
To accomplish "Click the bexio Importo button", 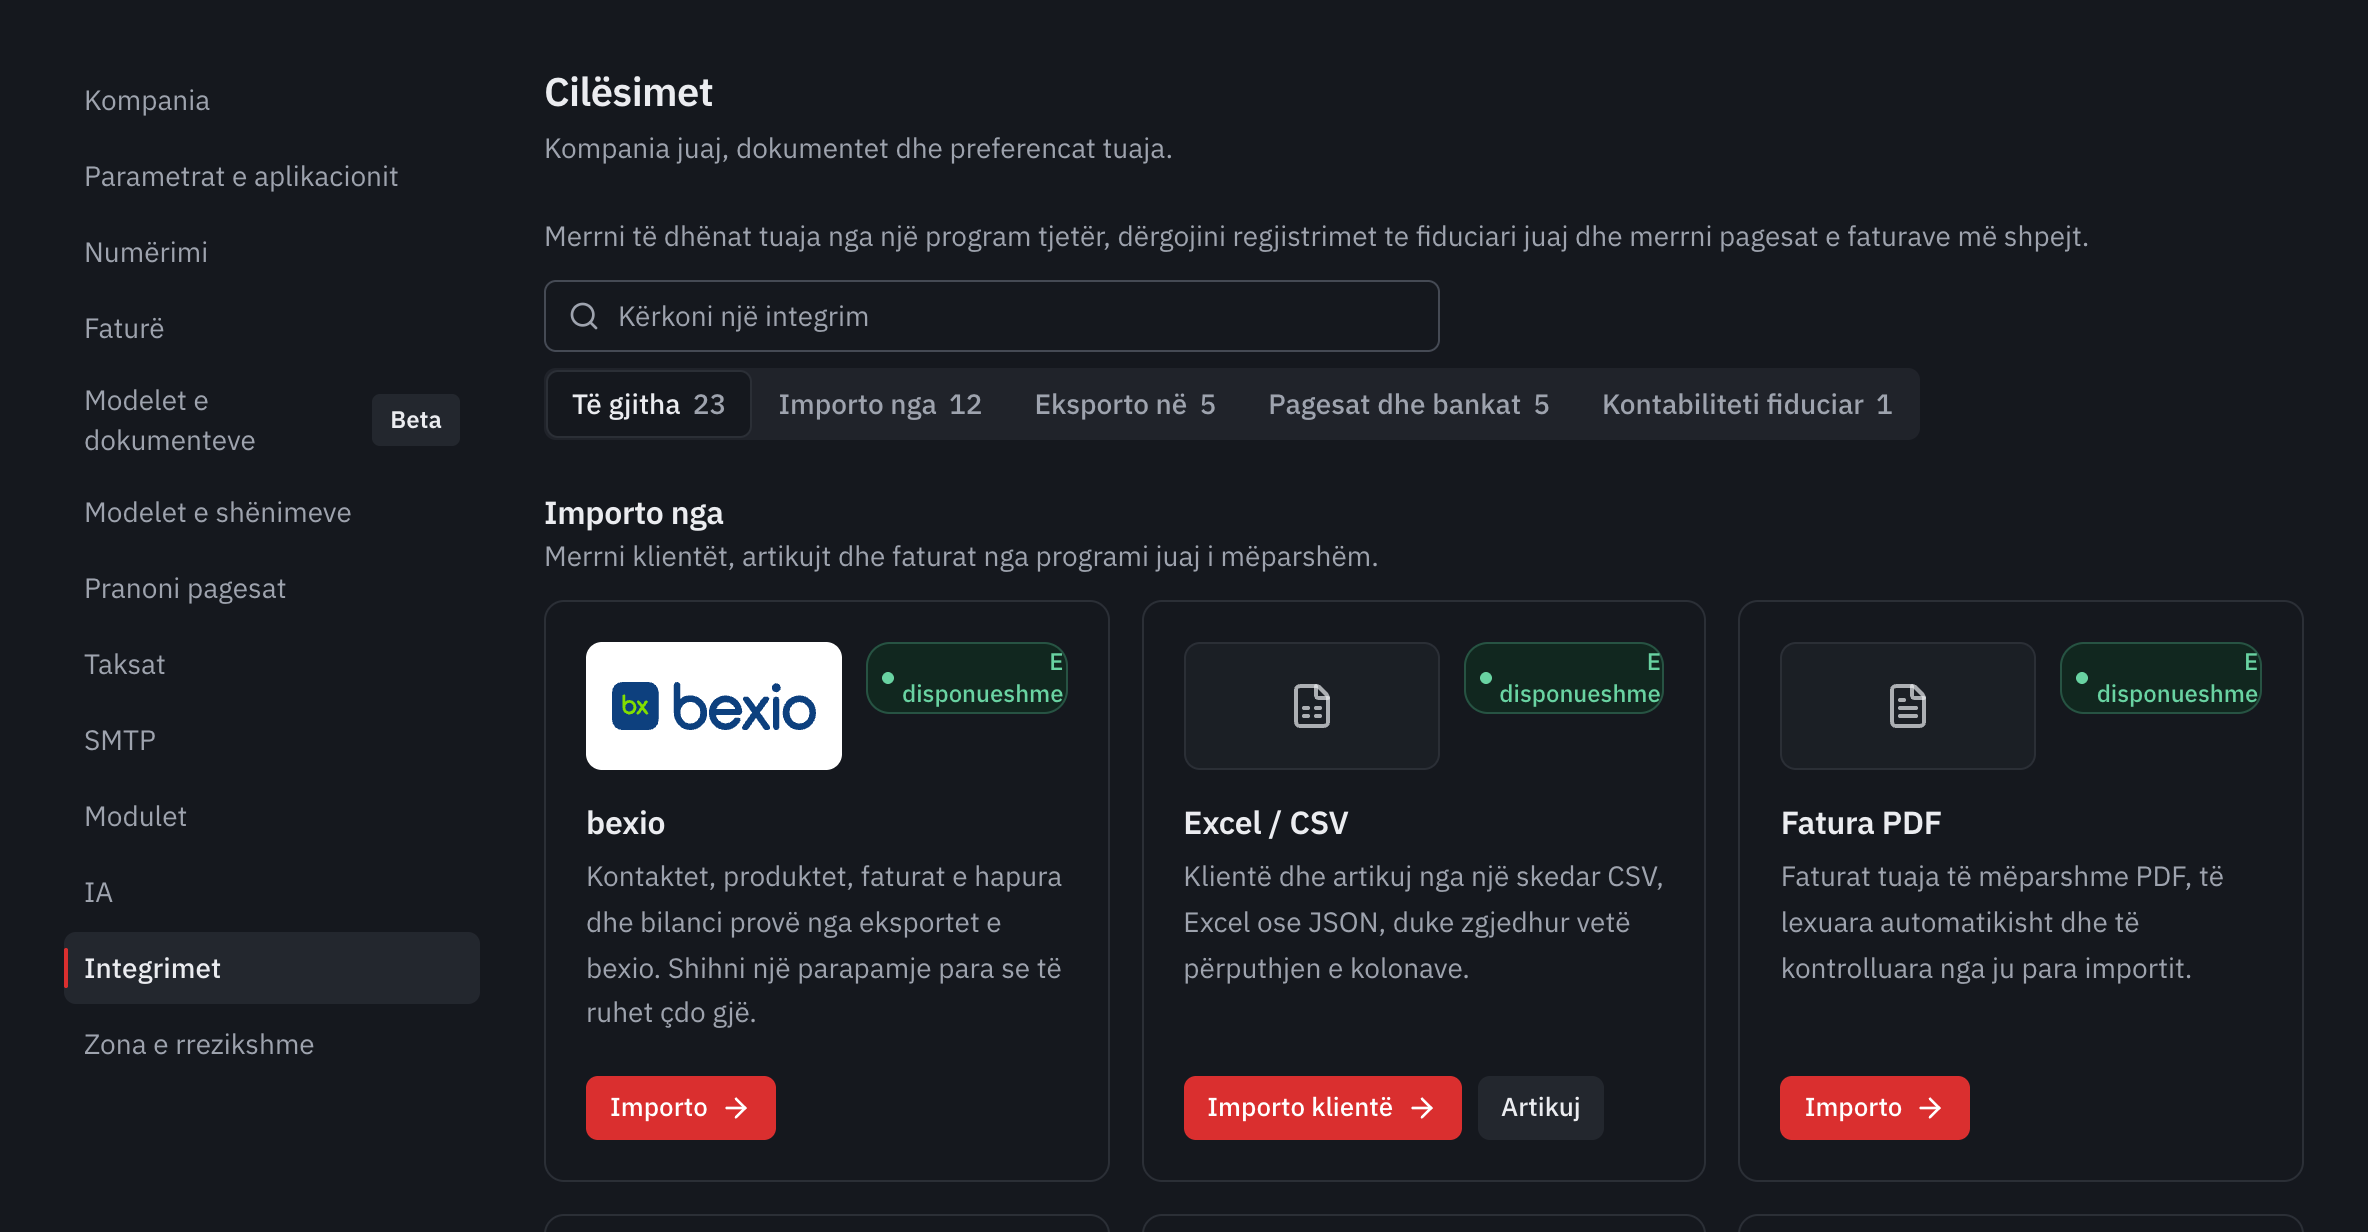I will click(x=680, y=1107).
